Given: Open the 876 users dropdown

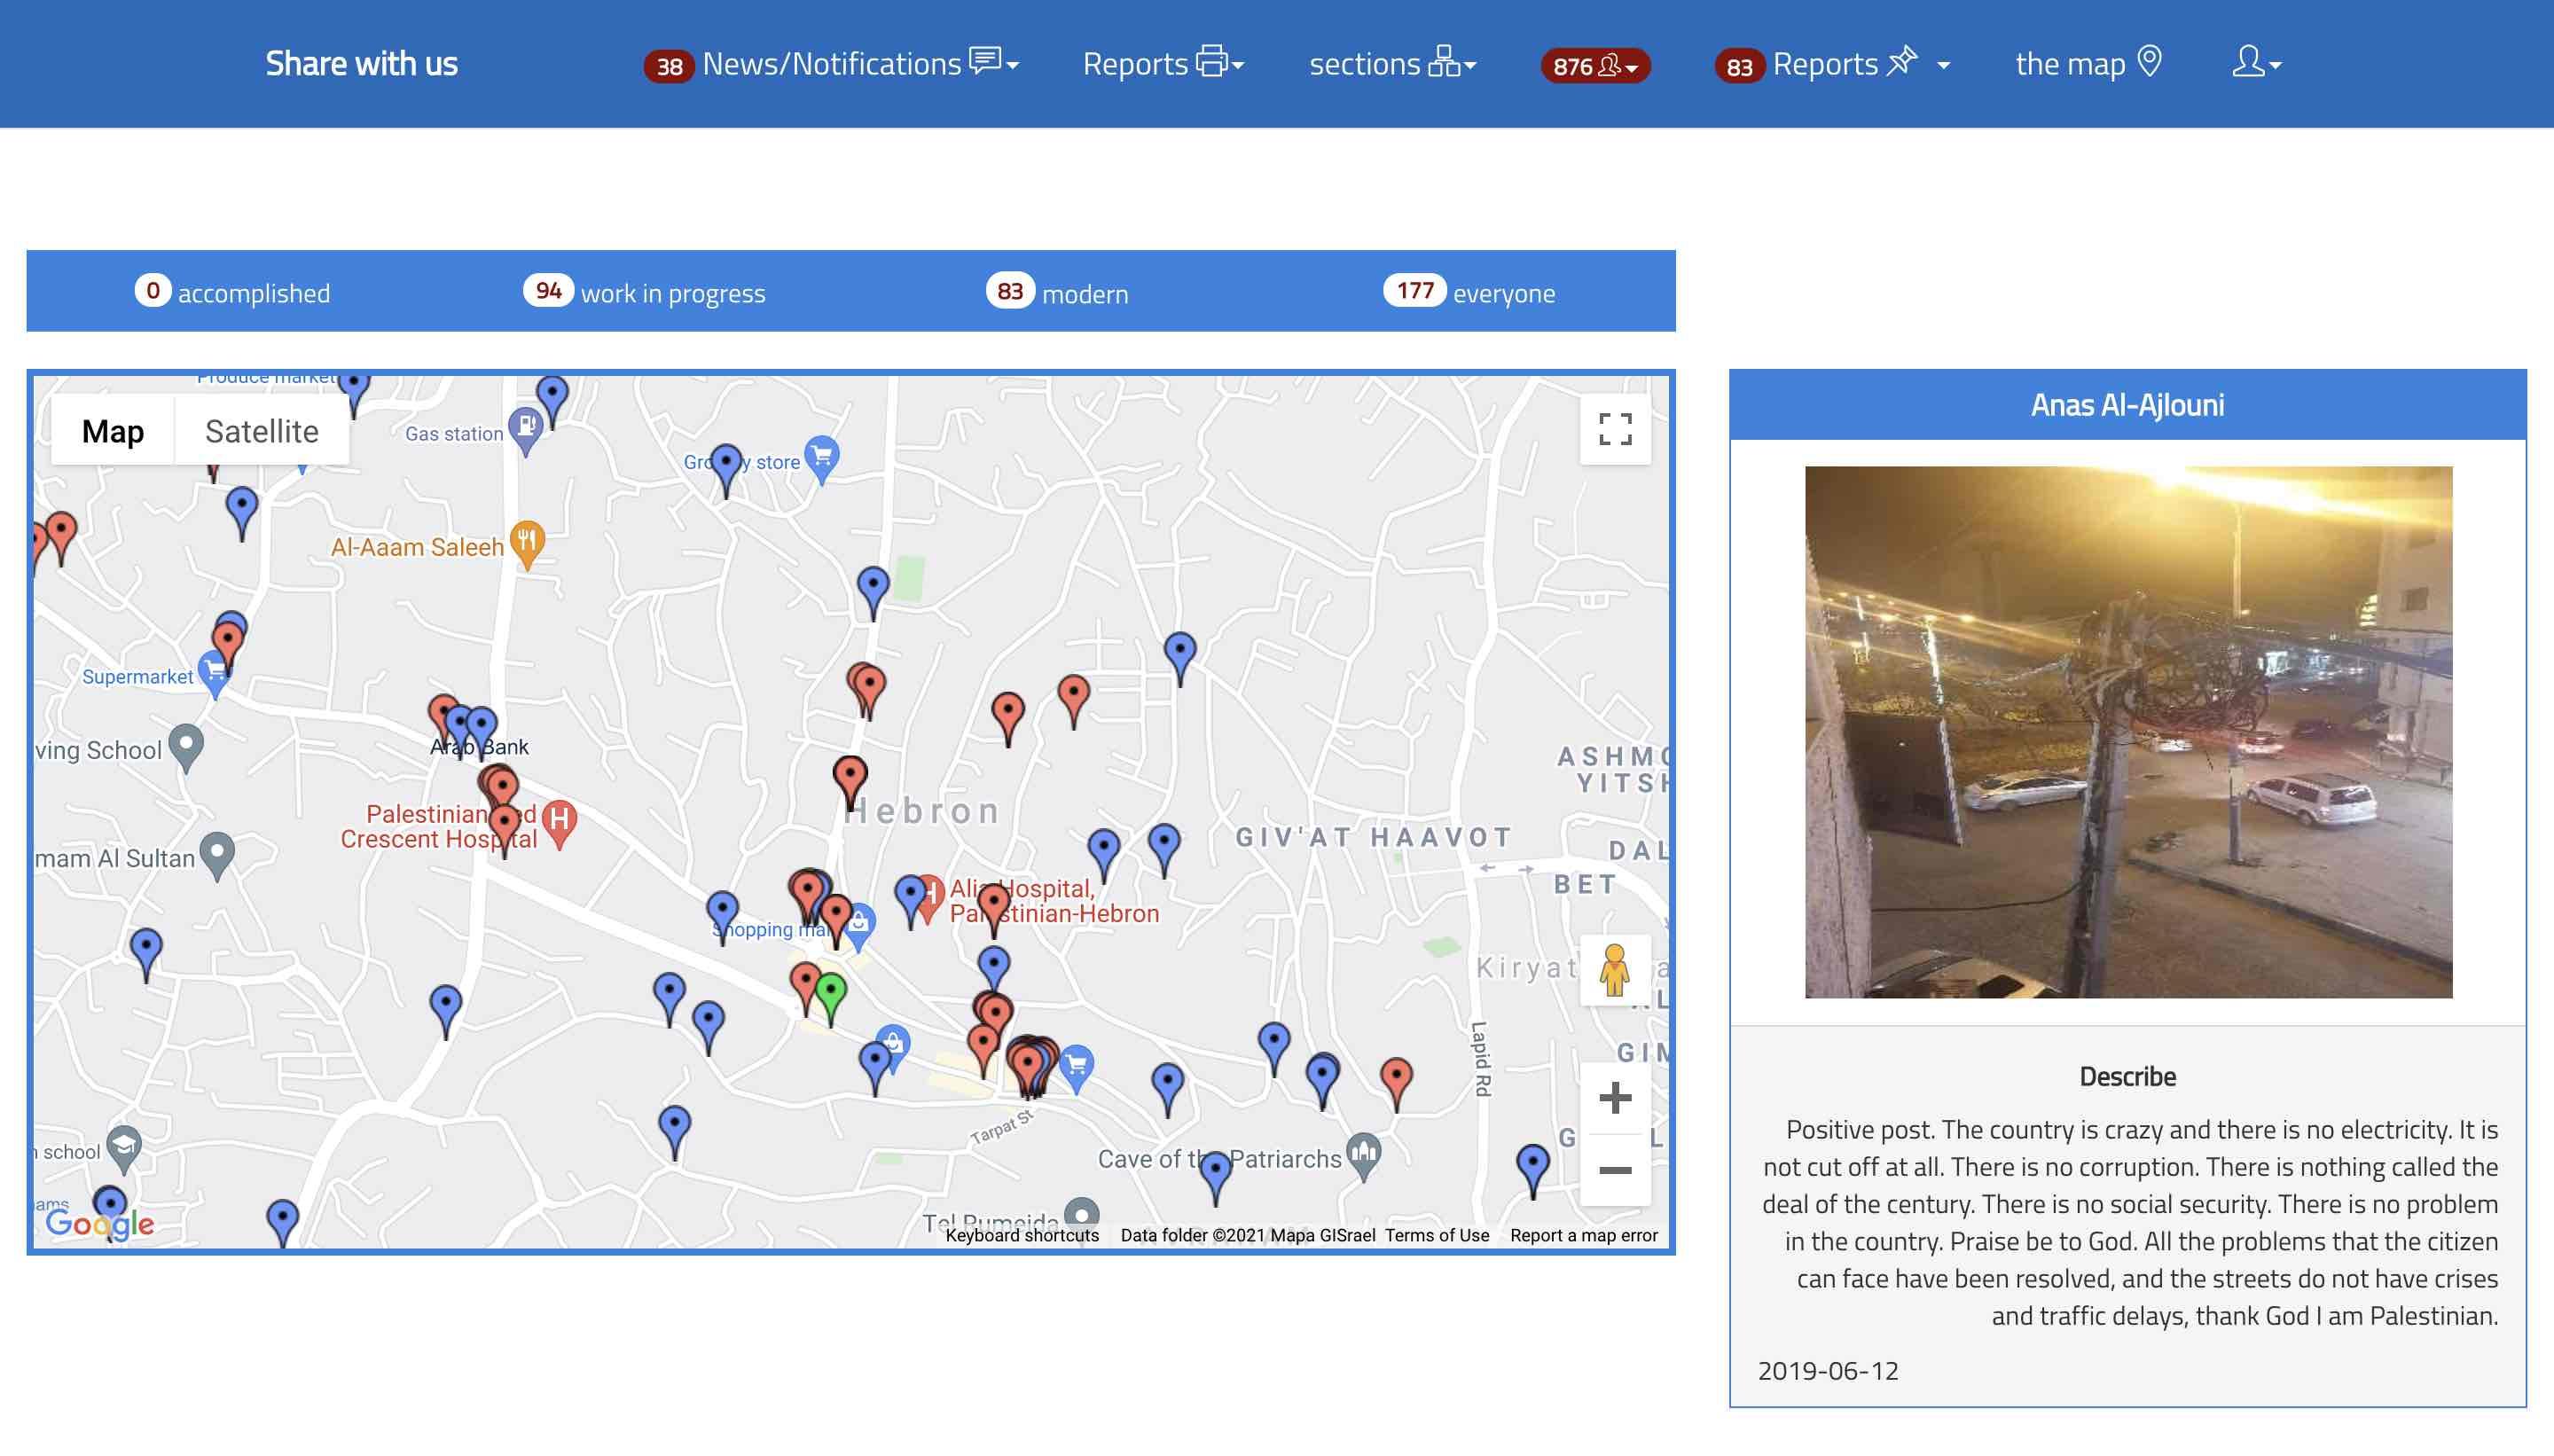Looking at the screenshot, I should (x=1595, y=66).
